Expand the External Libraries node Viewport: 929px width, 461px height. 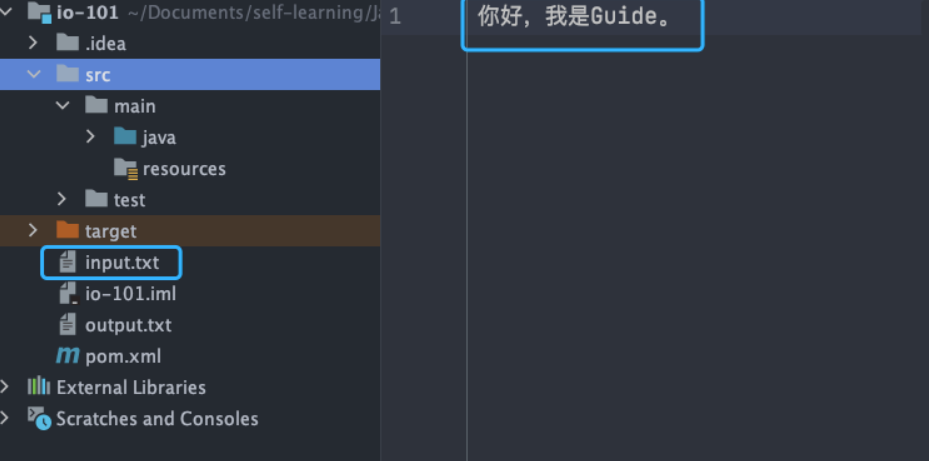click(x=7, y=387)
